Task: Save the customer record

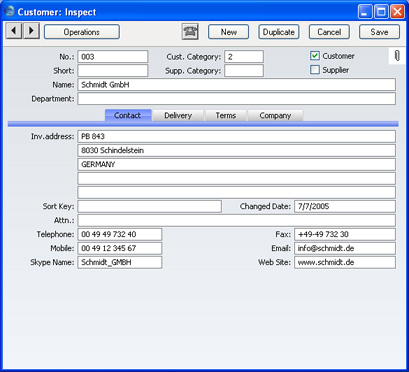Action: pos(379,32)
